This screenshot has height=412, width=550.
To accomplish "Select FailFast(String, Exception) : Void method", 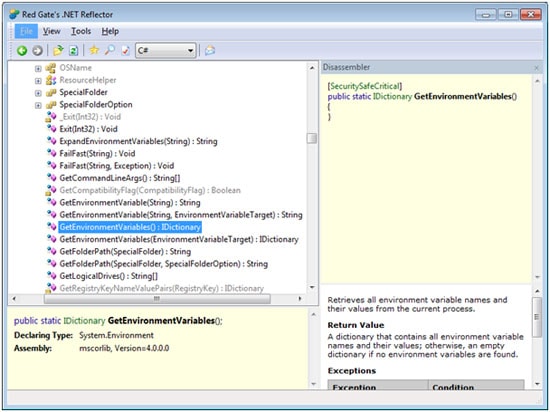I will 117,166.
